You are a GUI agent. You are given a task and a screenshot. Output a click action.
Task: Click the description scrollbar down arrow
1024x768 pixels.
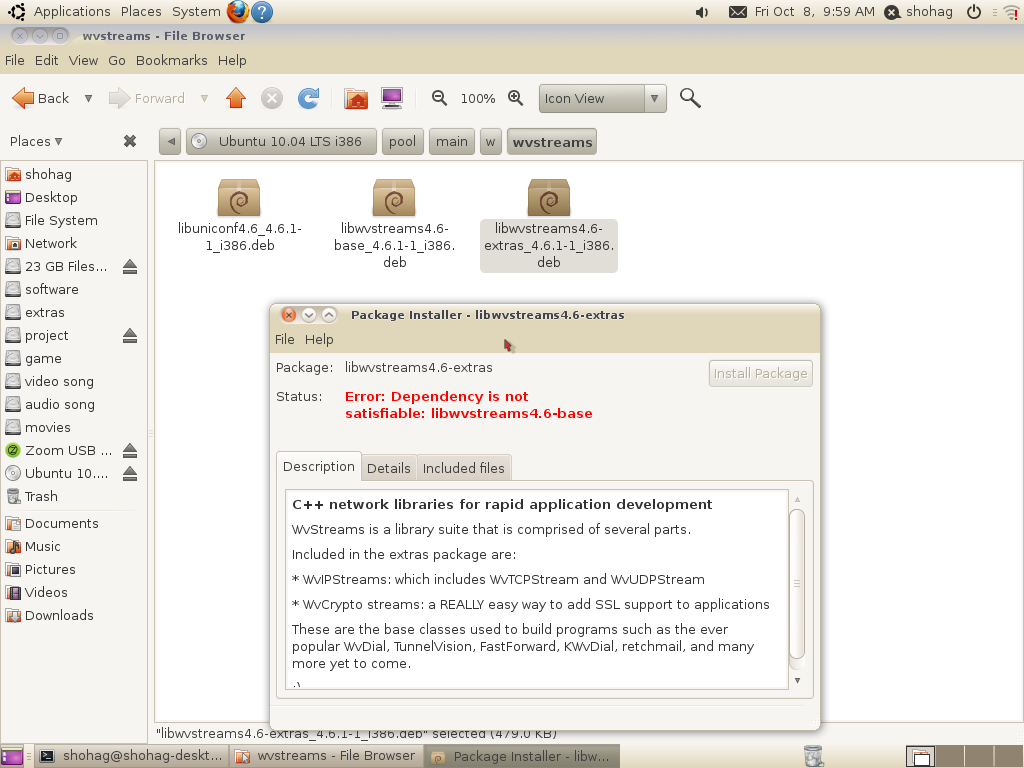(797, 680)
